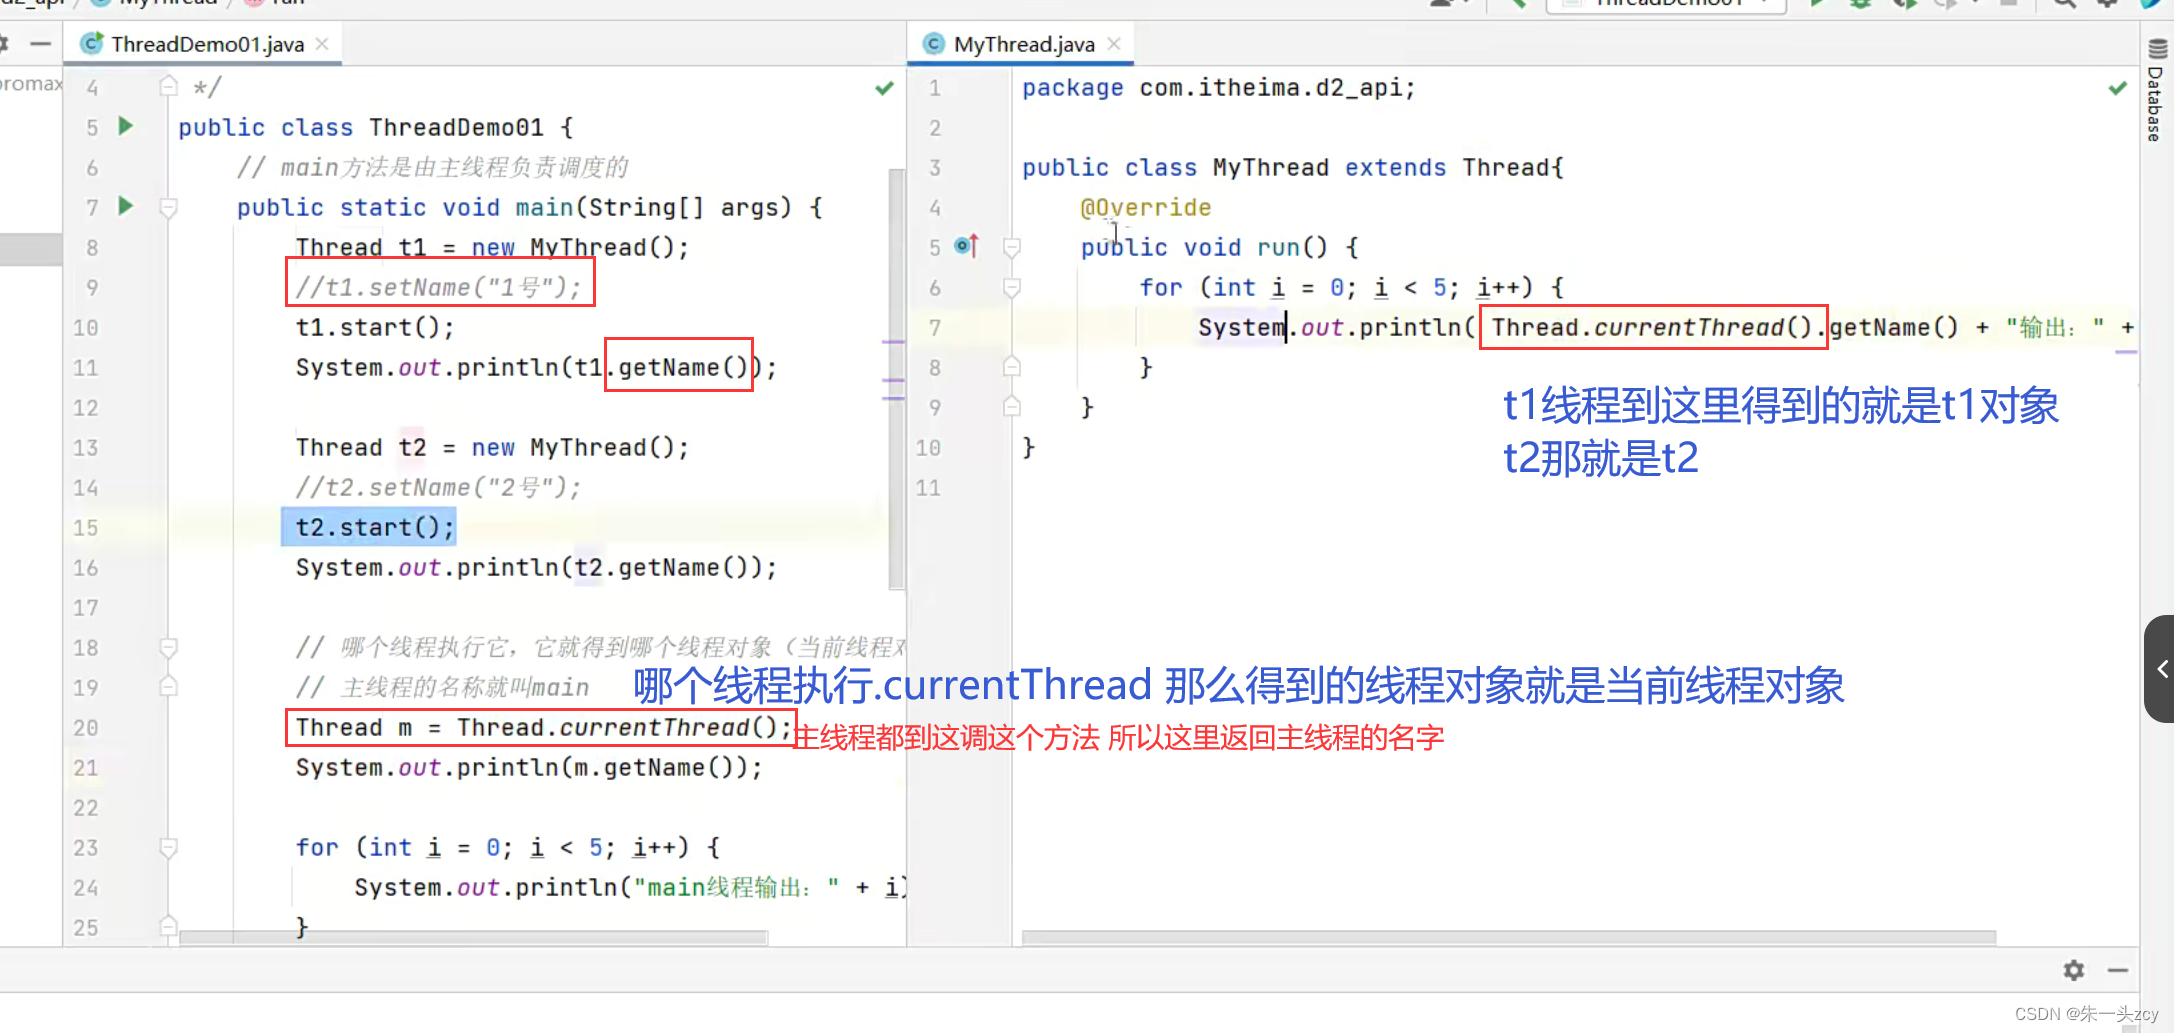The height and width of the screenshot is (1033, 2174).
Task: Click println(t2.getName()) on line 16
Action: tap(536, 567)
